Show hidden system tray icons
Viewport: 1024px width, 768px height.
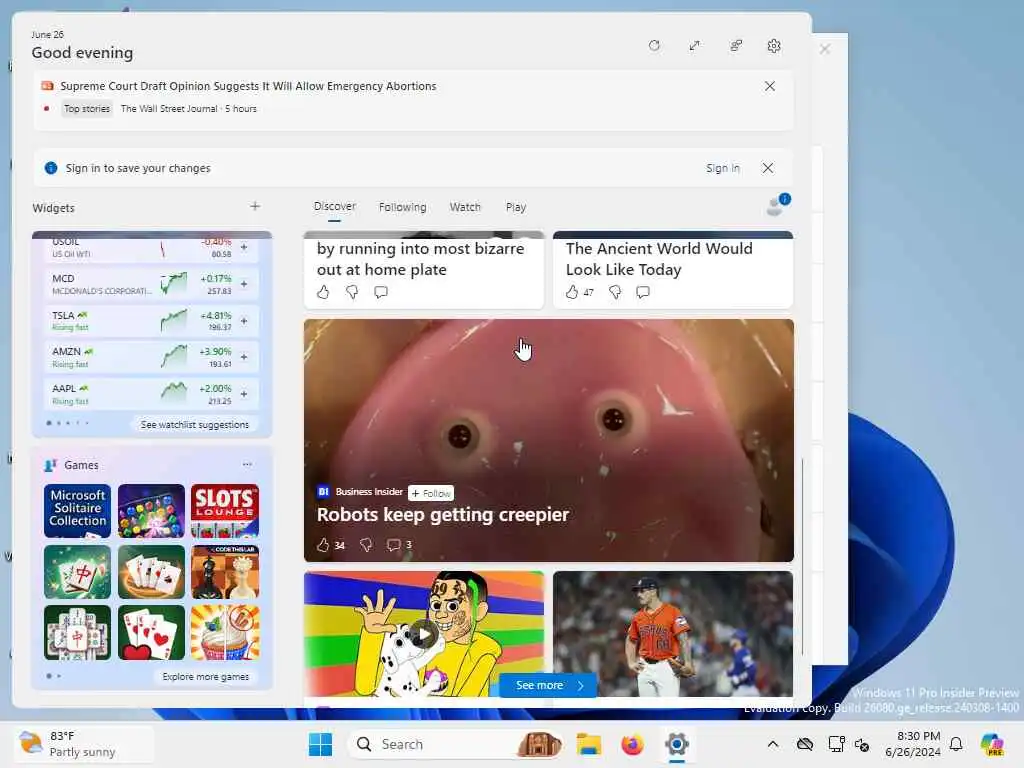coord(773,744)
